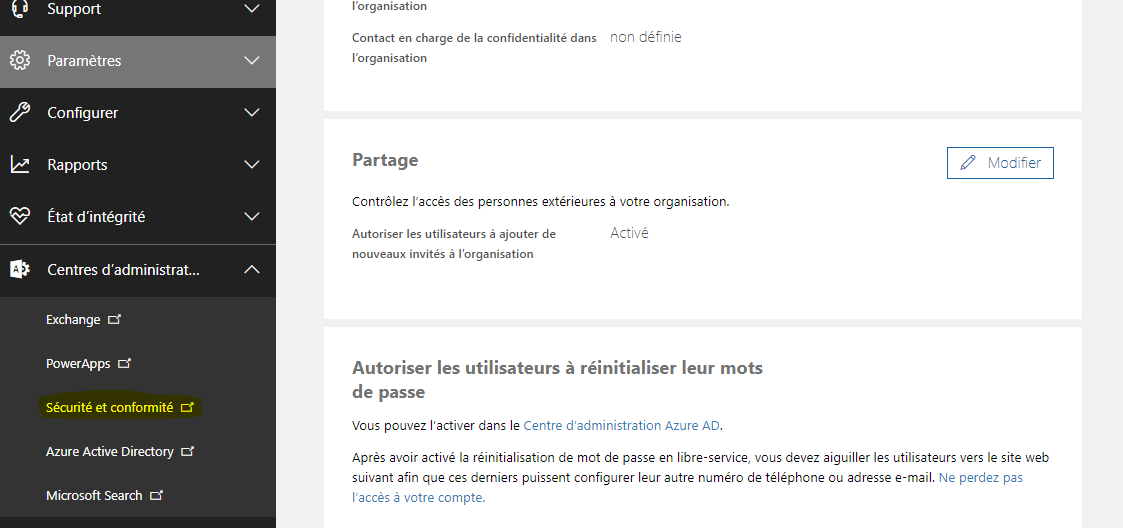Image resolution: width=1123 pixels, height=528 pixels.
Task: Click the Centres d'administration icon
Action: (20, 269)
